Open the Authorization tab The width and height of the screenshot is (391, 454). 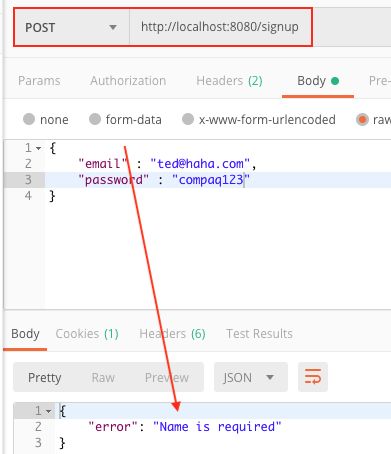(128, 81)
